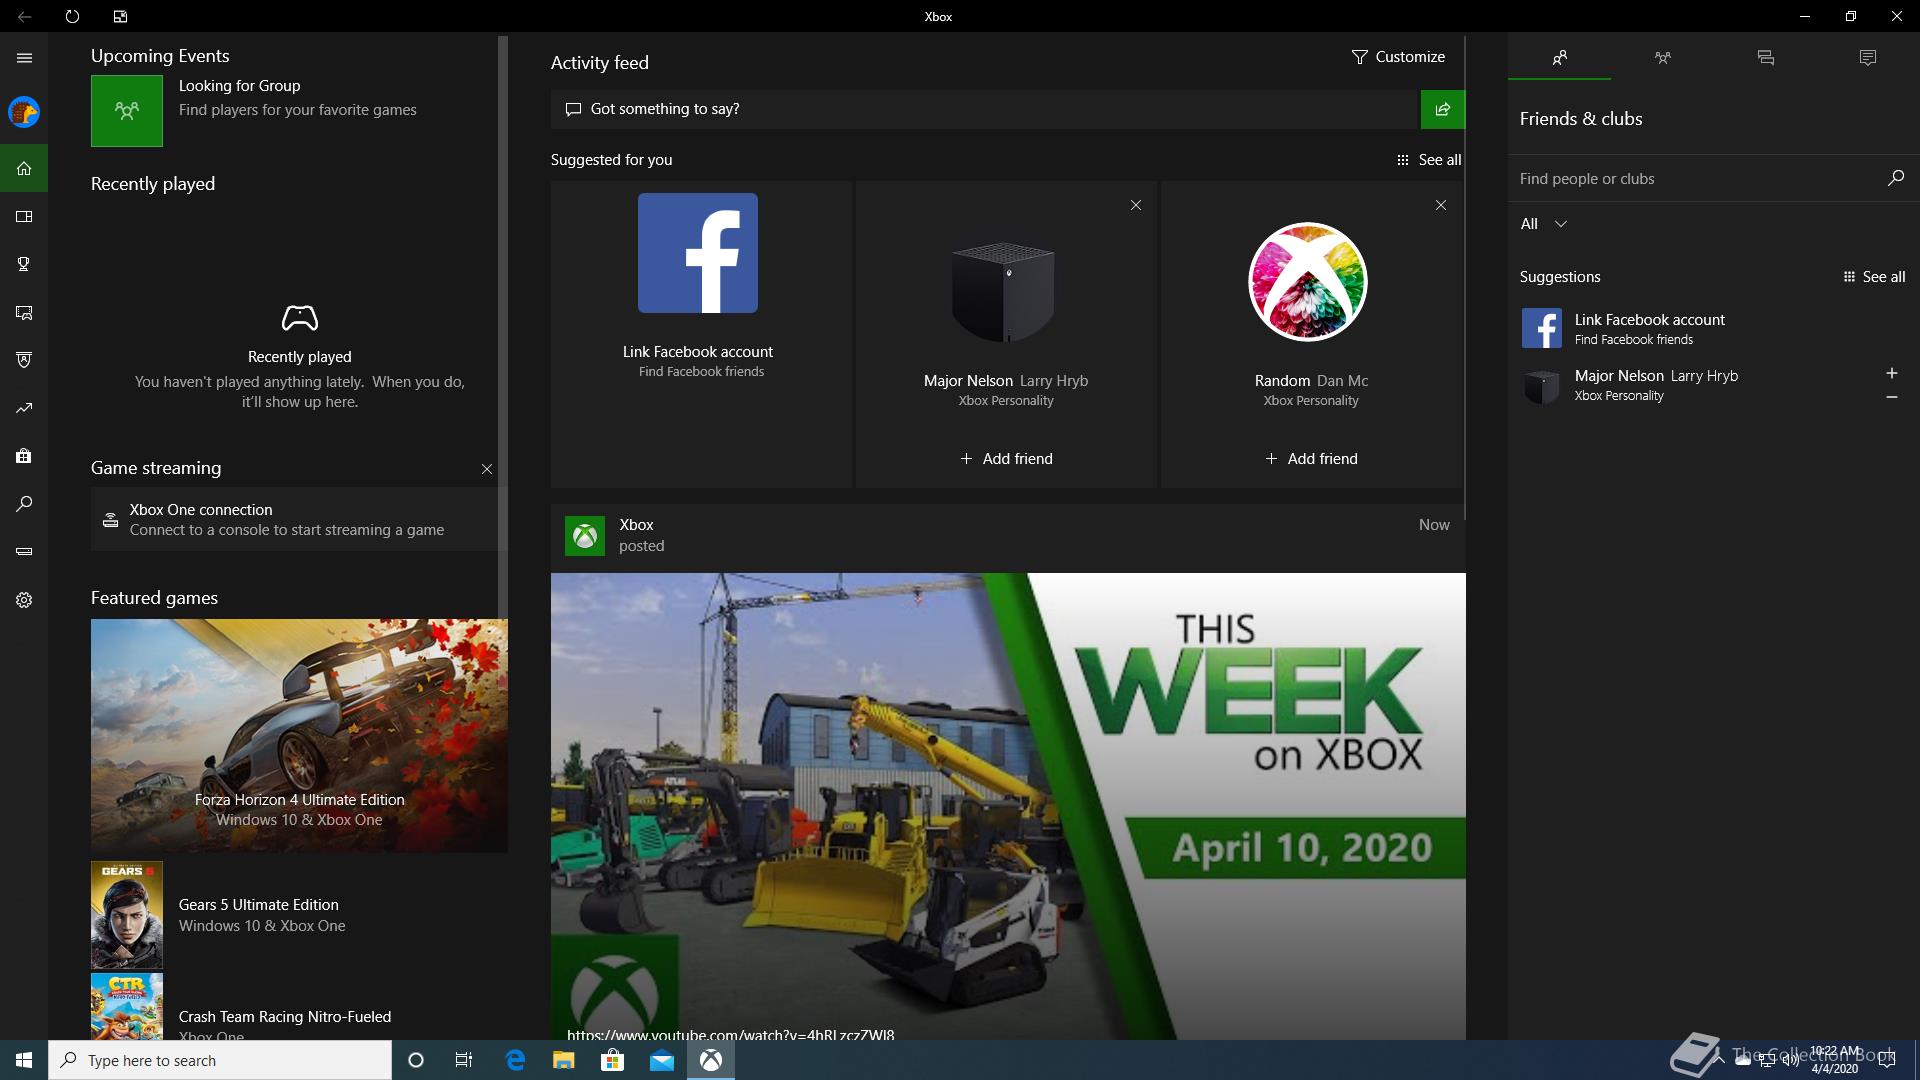Open Link Facebook account card

tap(701, 334)
